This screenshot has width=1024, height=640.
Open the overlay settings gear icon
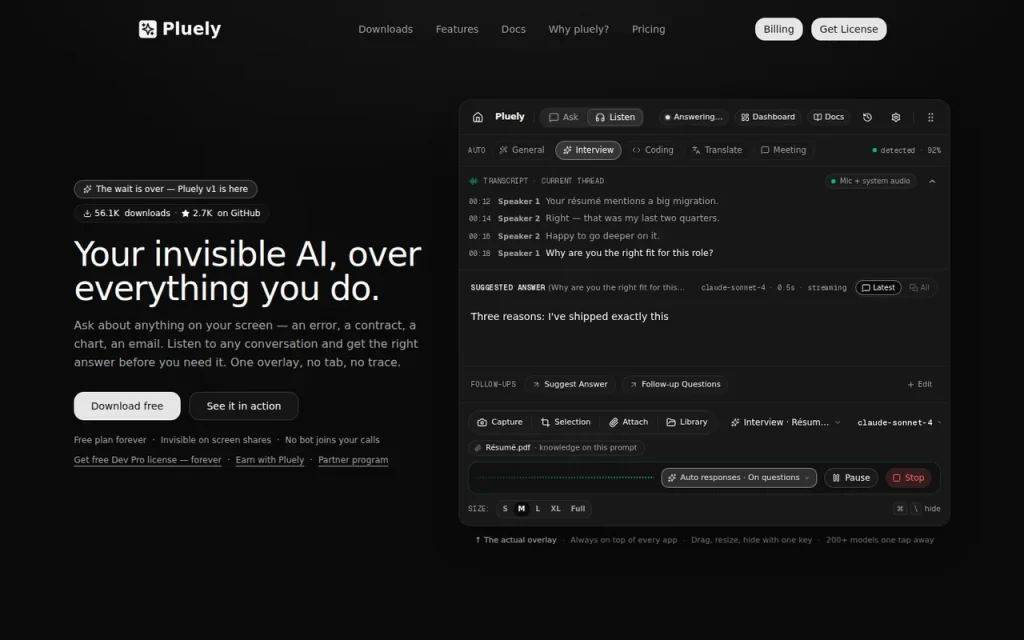click(x=896, y=117)
